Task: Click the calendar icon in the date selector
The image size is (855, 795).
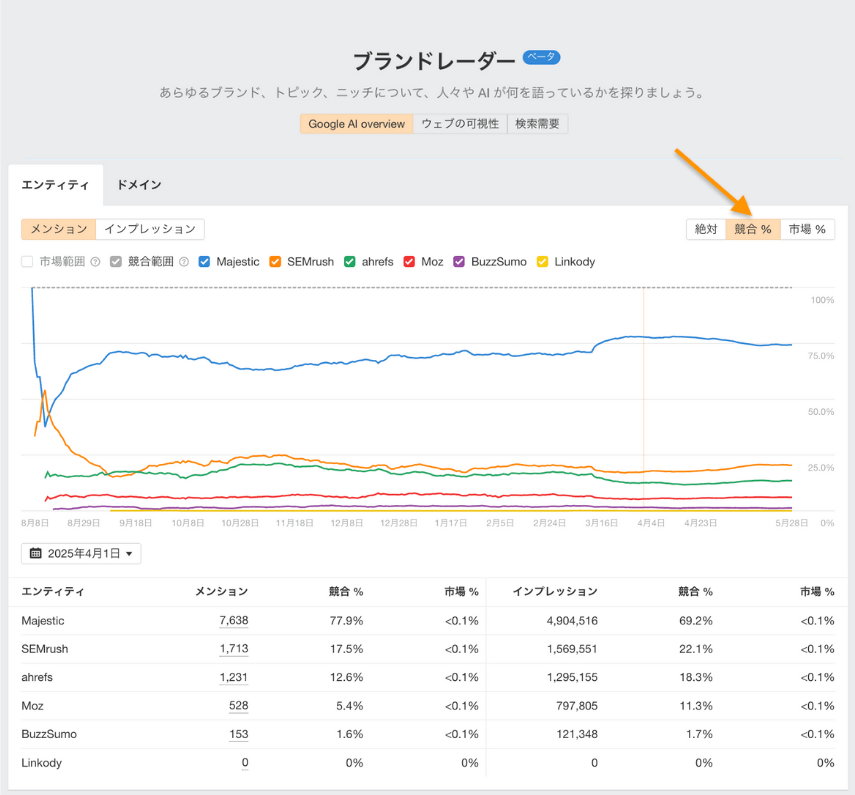Action: point(37,552)
